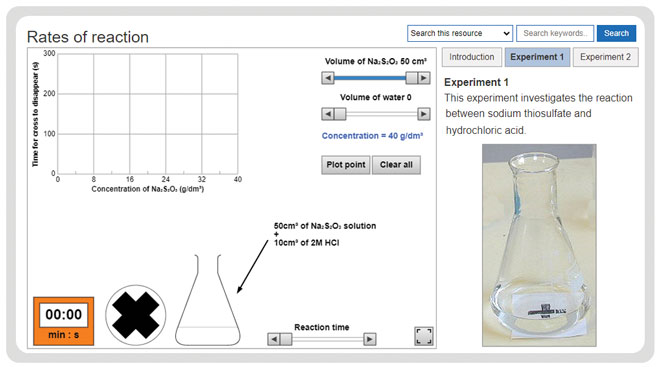This screenshot has width=660, height=367.
Task: Click the empty graph plotting area
Action: (148, 114)
